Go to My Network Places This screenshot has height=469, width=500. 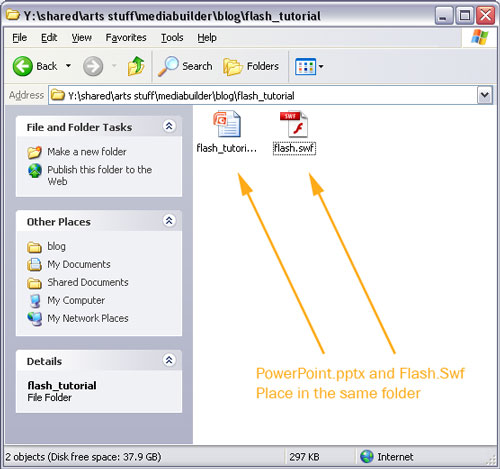tap(88, 318)
